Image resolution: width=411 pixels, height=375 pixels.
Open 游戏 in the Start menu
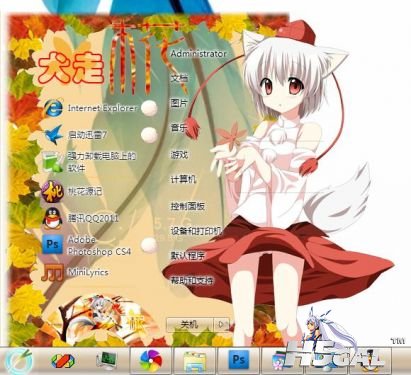pos(179,154)
